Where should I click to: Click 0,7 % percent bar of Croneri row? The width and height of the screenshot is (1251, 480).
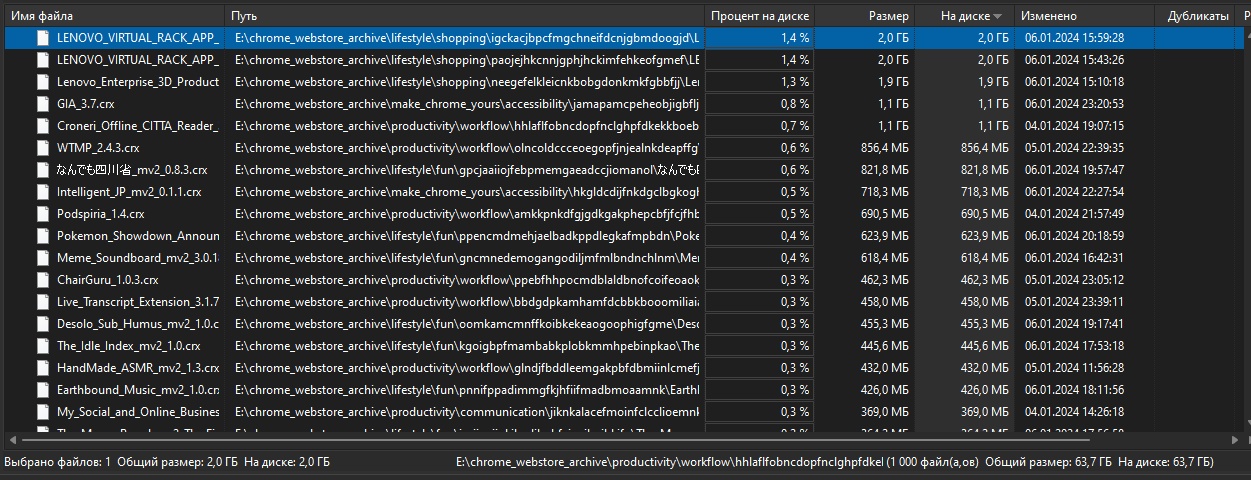(760, 126)
